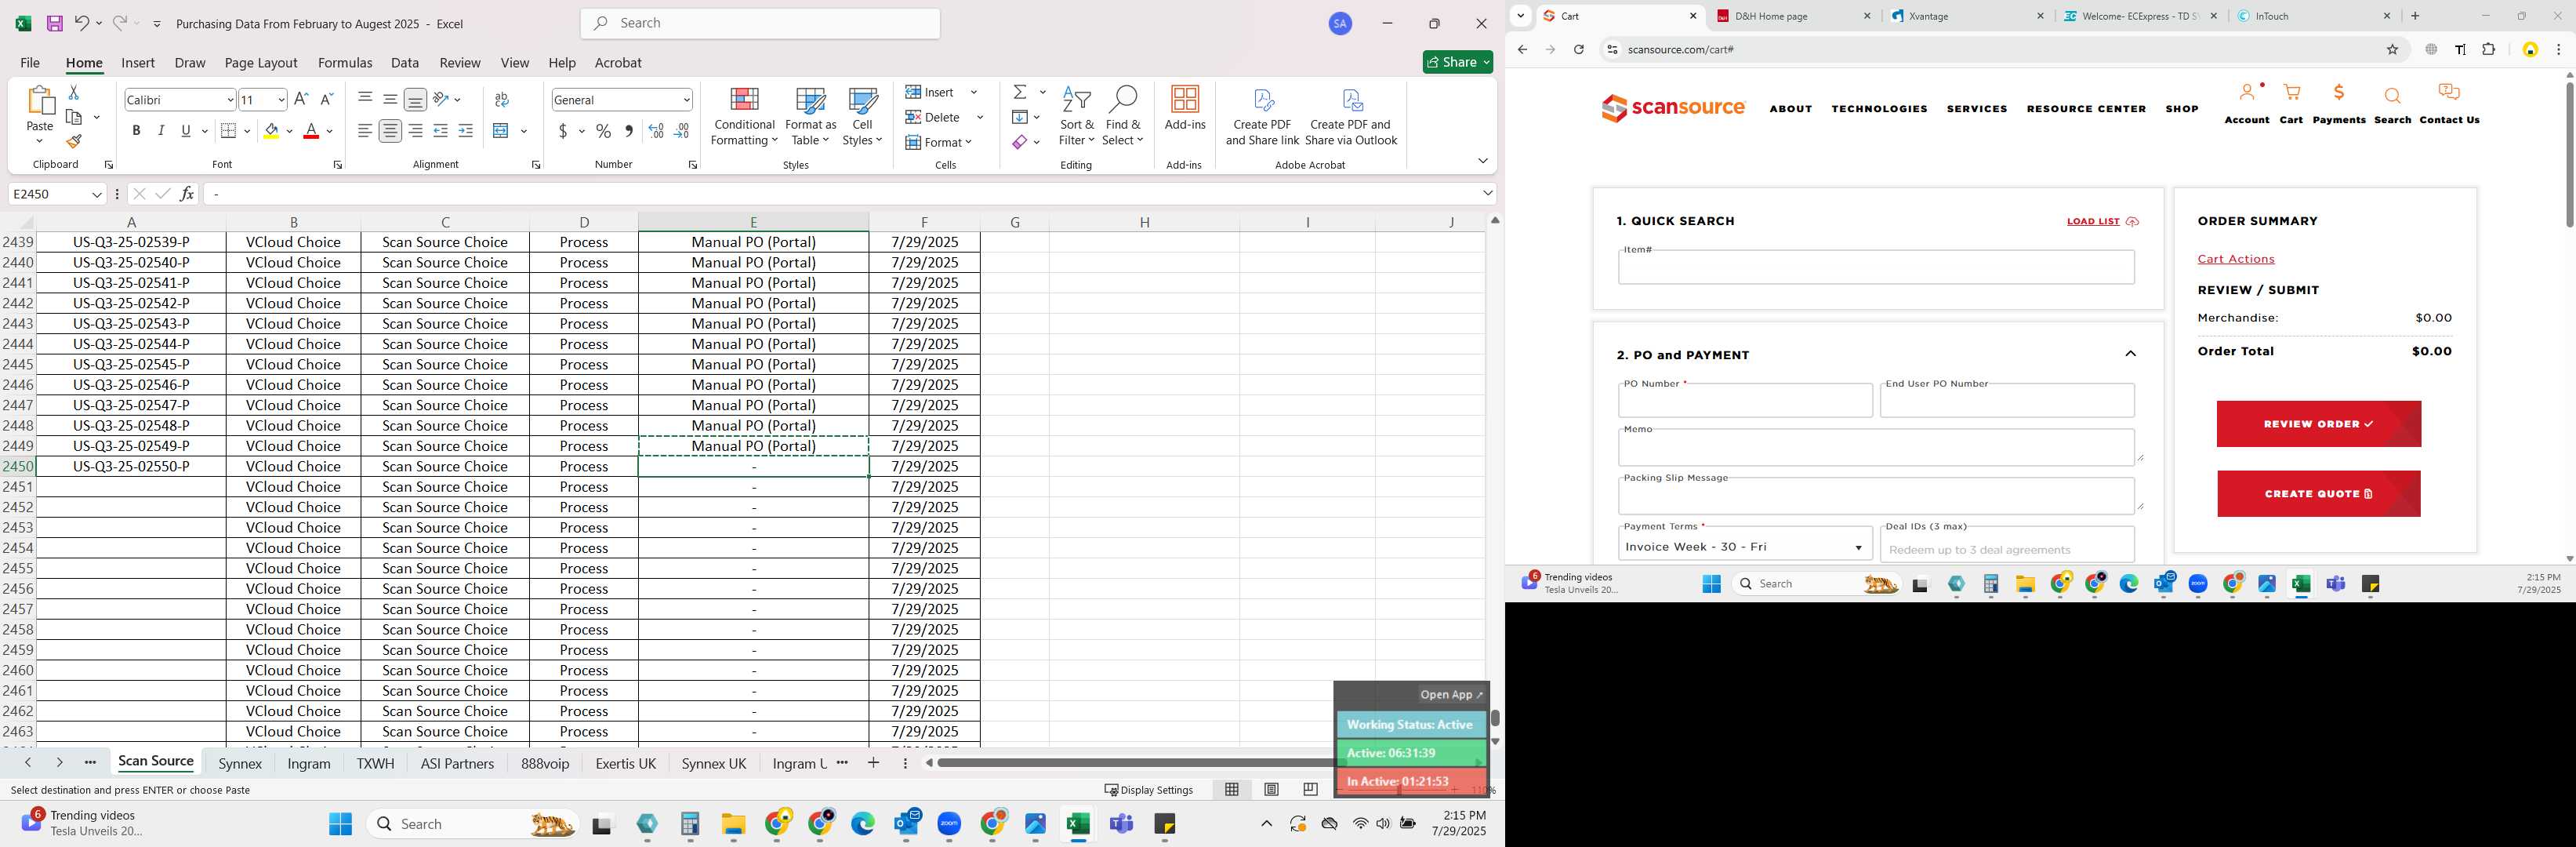The image size is (2576, 847).
Task: Select the Format Painter brush icon
Action: click(x=74, y=142)
